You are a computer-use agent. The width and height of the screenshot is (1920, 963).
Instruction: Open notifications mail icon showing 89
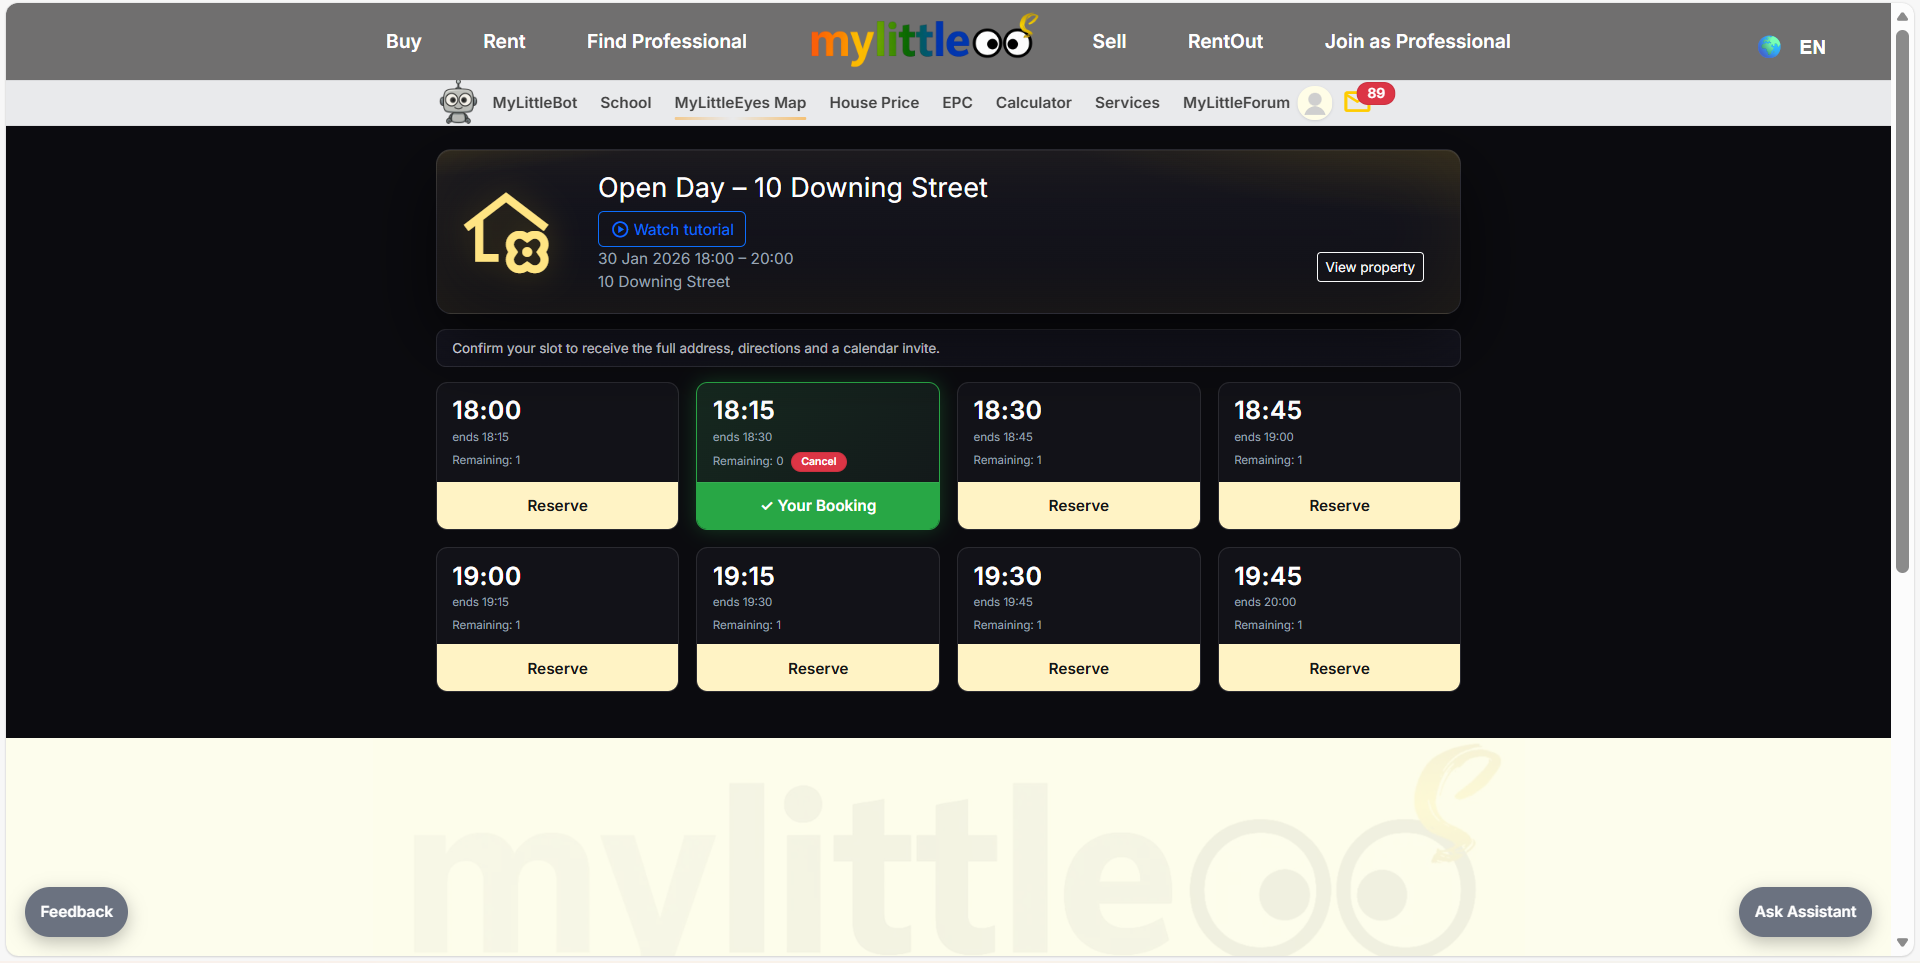[x=1357, y=103]
